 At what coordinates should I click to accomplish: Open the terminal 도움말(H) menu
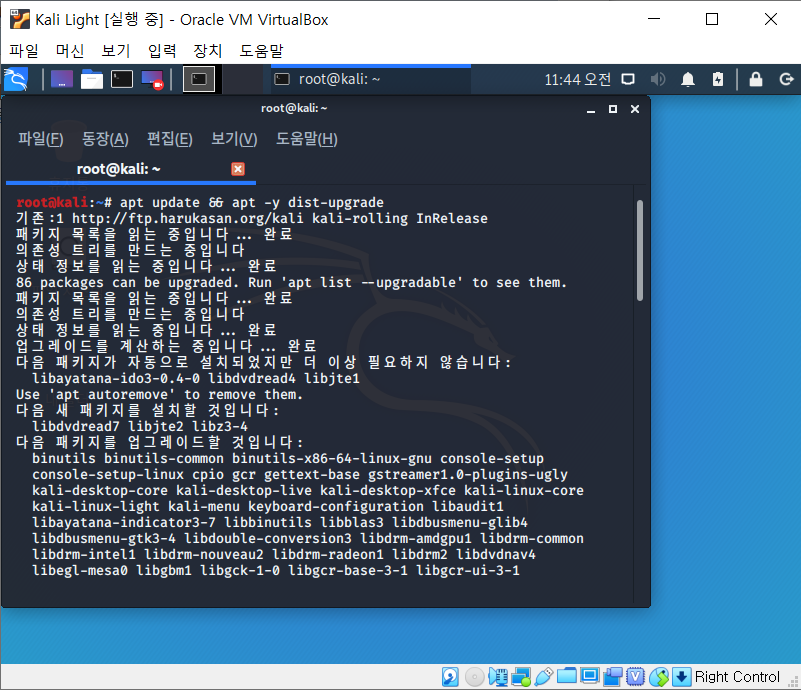coord(307,139)
